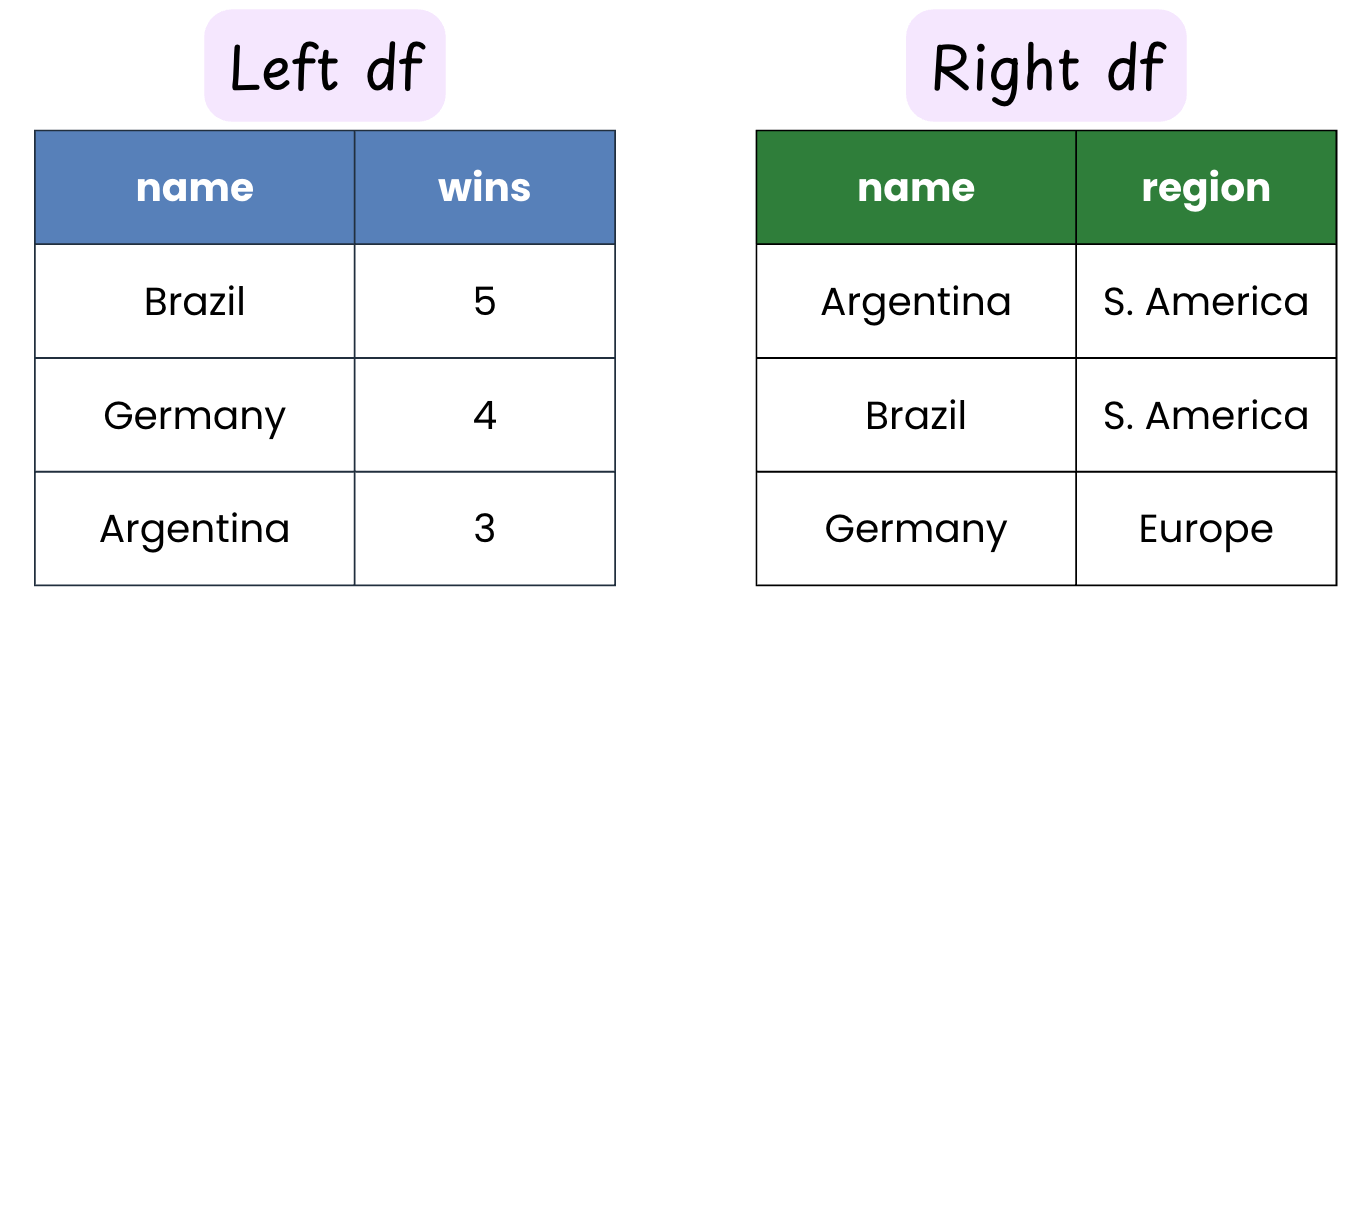Click the Right df title label
Image resolution: width=1364 pixels, height=1222 pixels.
(x=1046, y=67)
